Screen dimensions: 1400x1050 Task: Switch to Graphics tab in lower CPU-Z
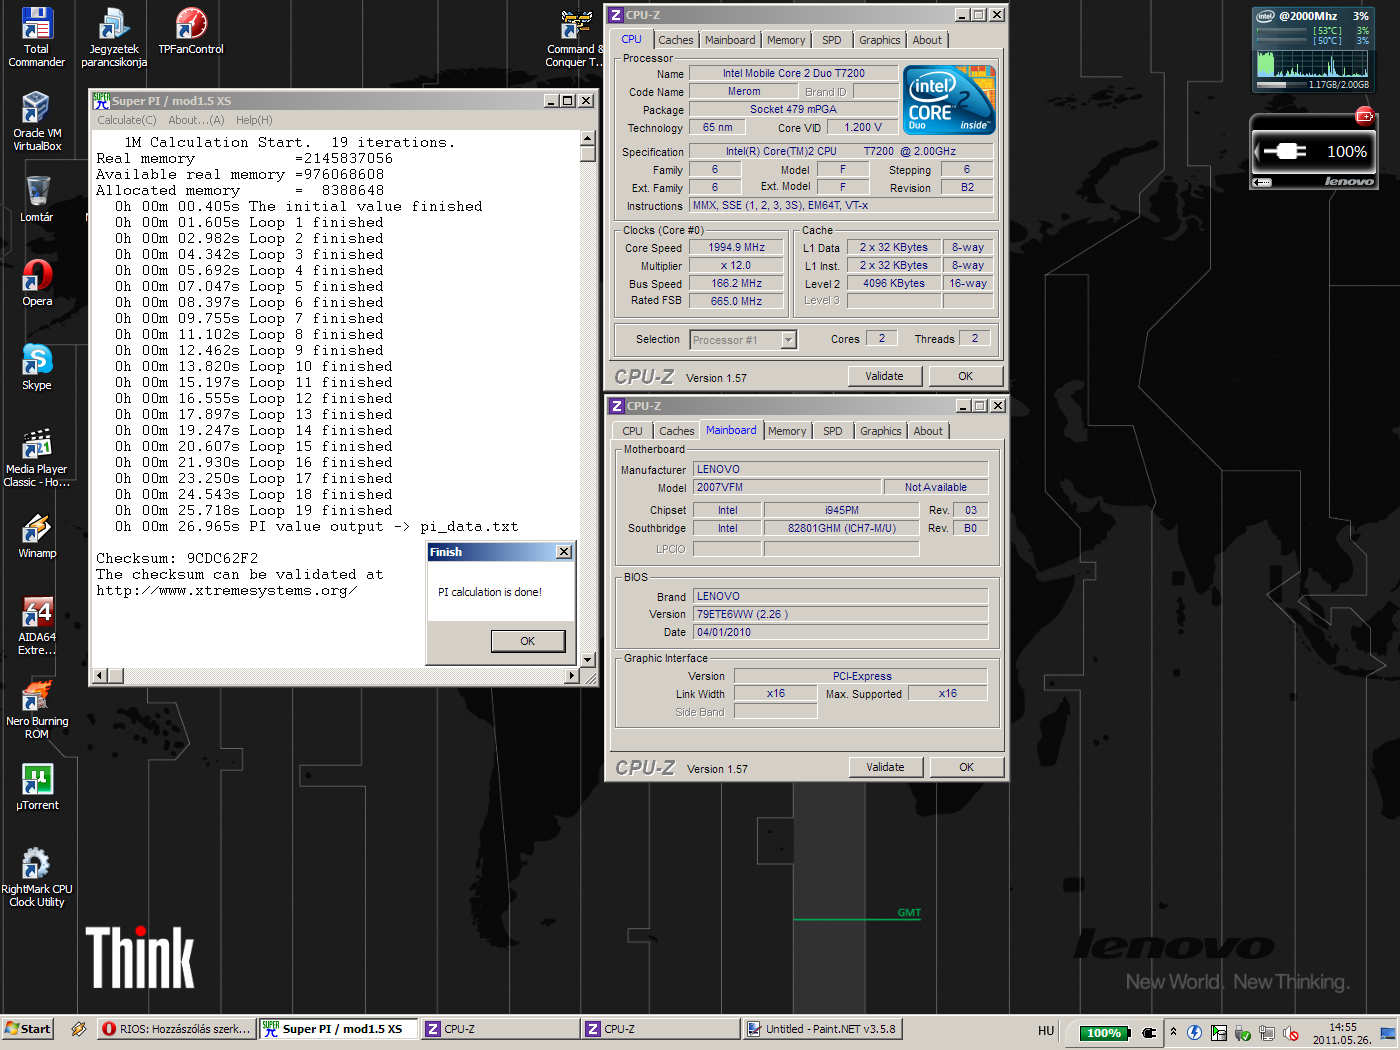[x=881, y=431]
